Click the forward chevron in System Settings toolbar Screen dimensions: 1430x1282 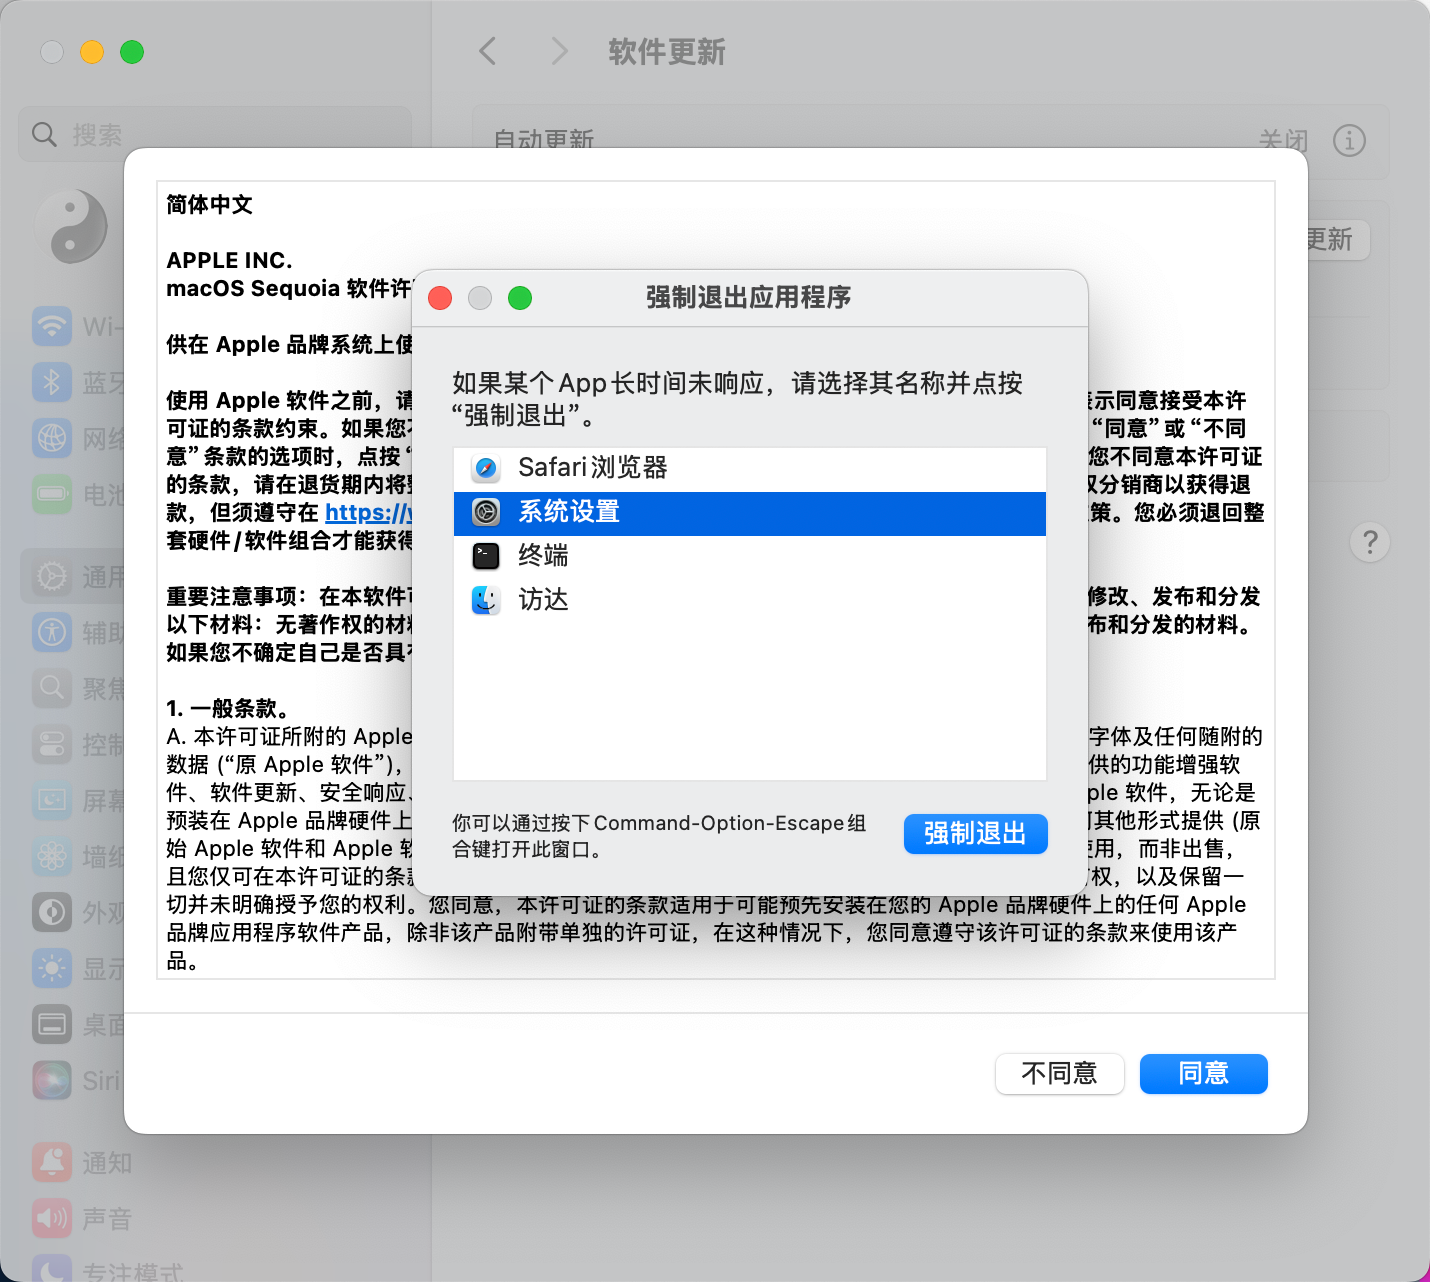click(x=559, y=51)
